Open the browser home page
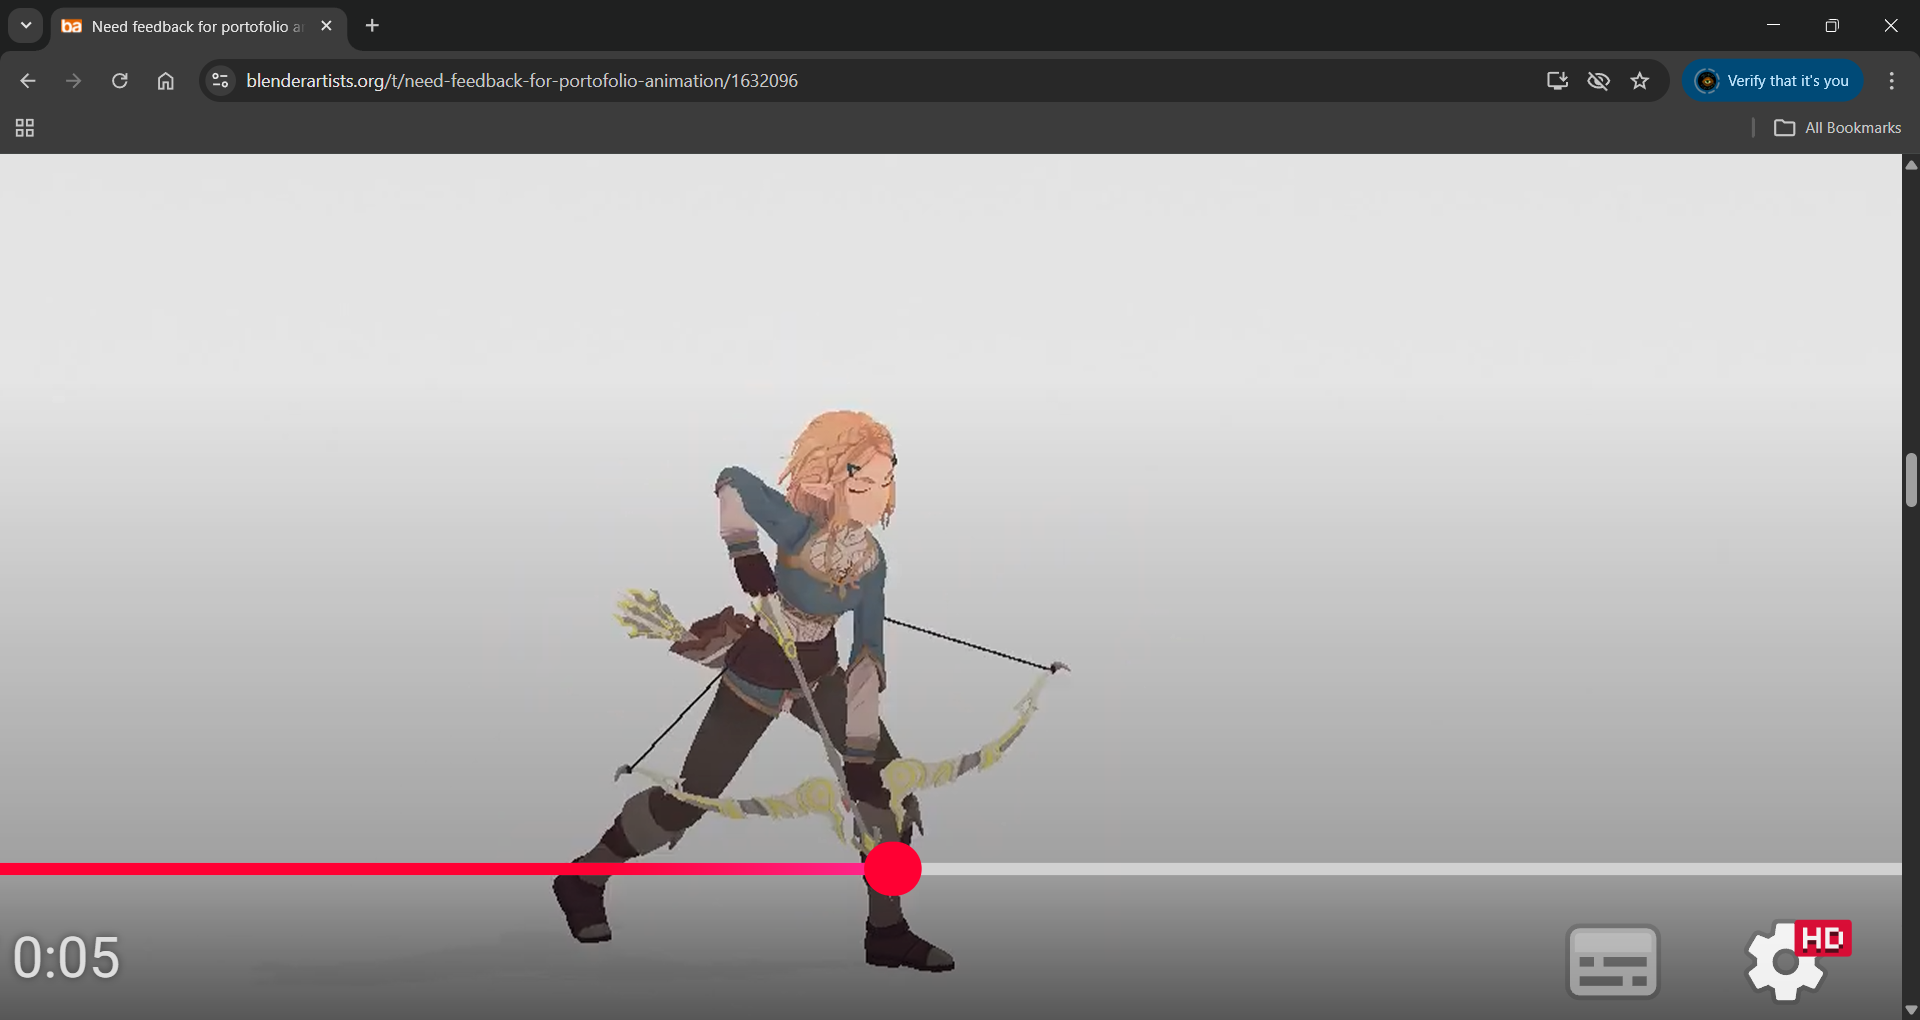The width and height of the screenshot is (1920, 1020). 166,81
